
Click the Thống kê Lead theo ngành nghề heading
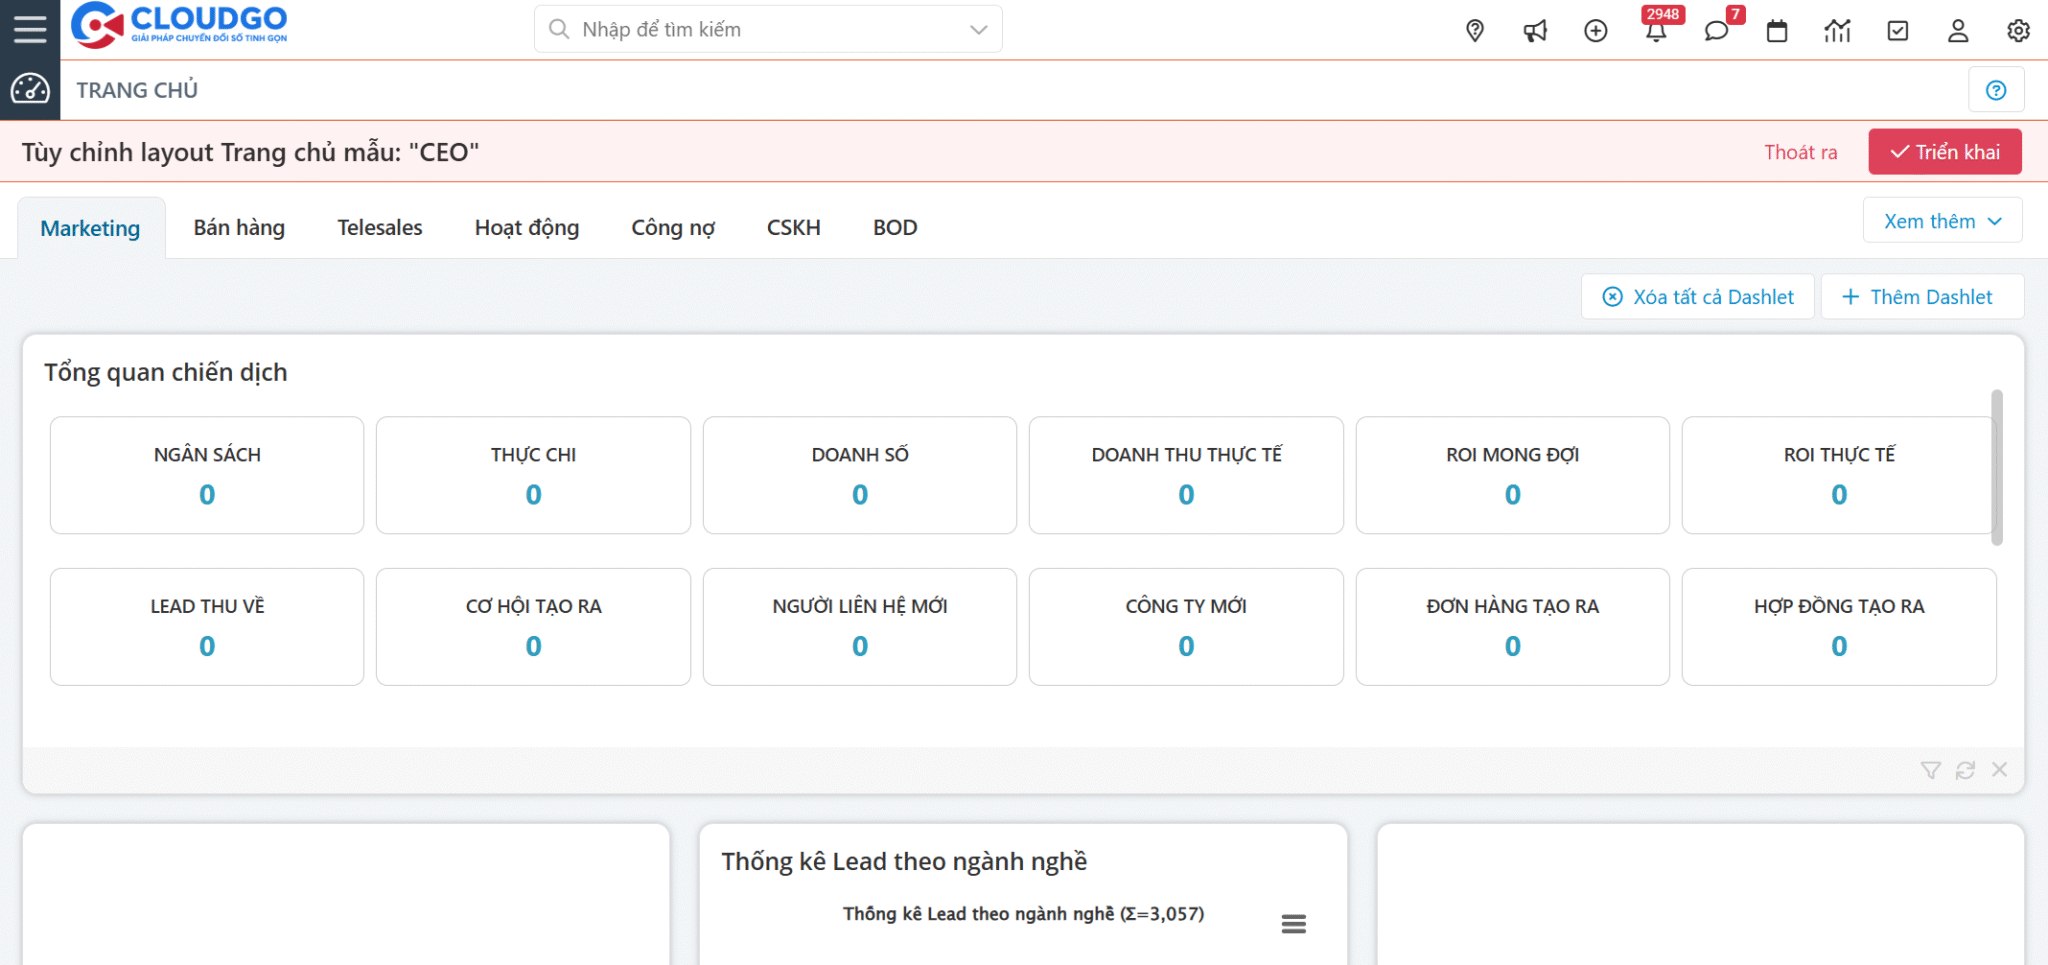point(904,861)
